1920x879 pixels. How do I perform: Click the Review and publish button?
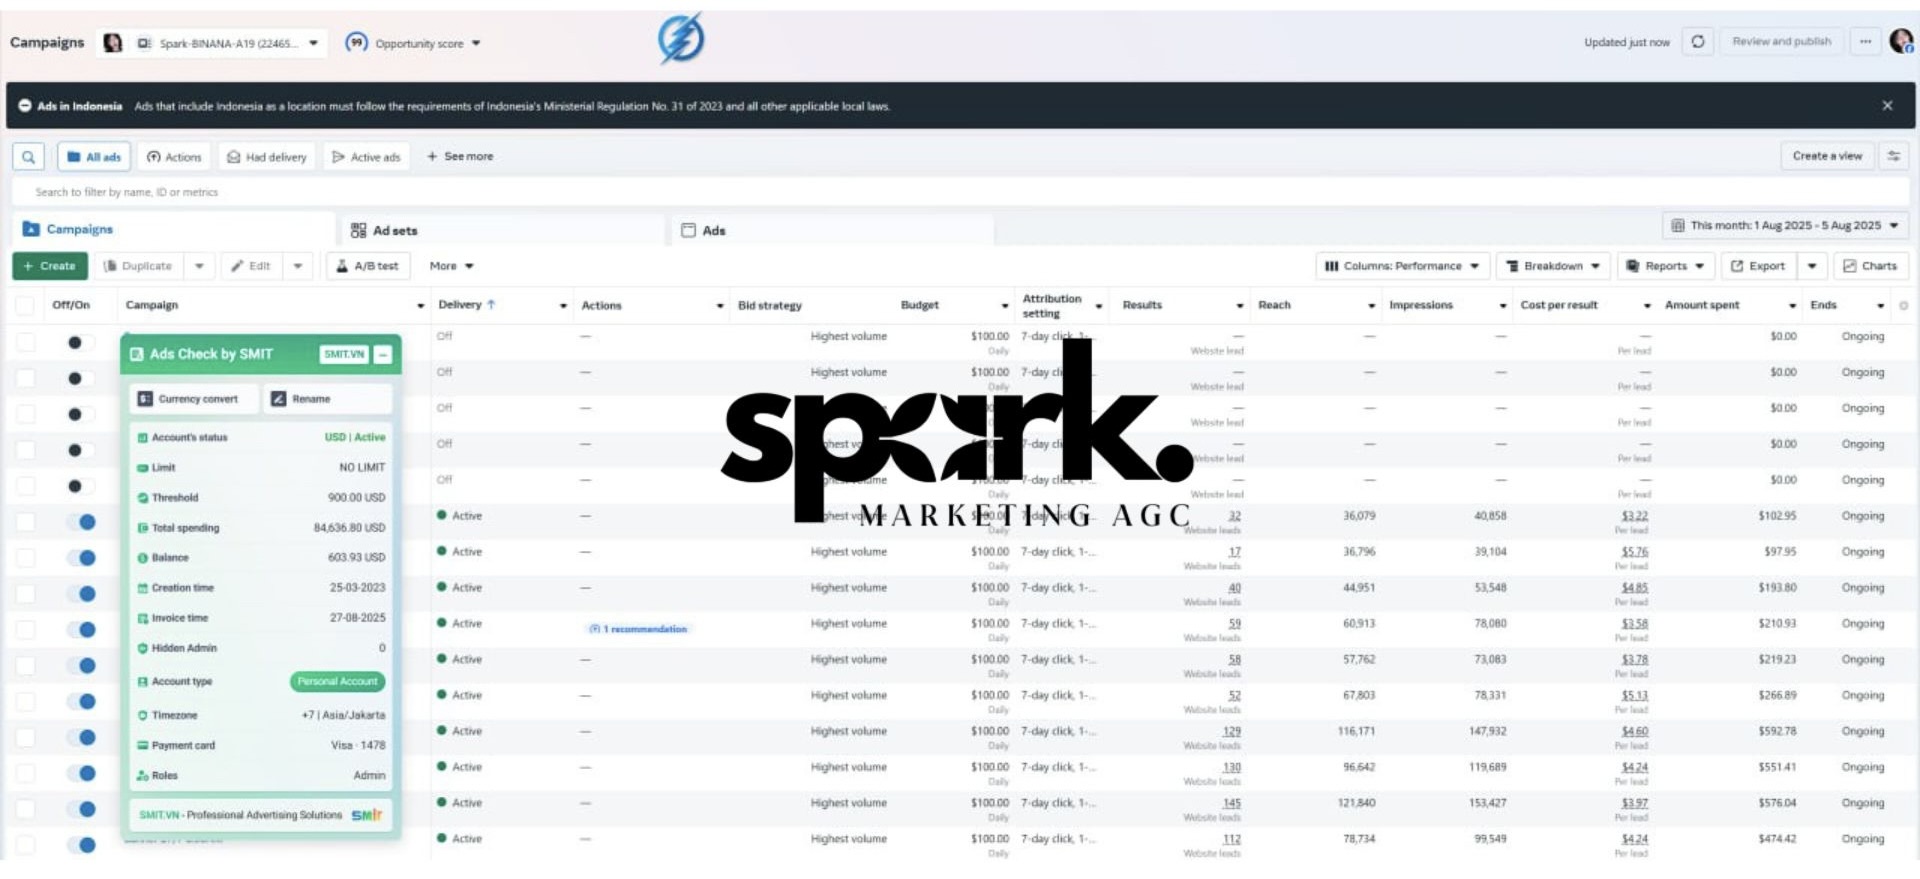tap(1781, 42)
